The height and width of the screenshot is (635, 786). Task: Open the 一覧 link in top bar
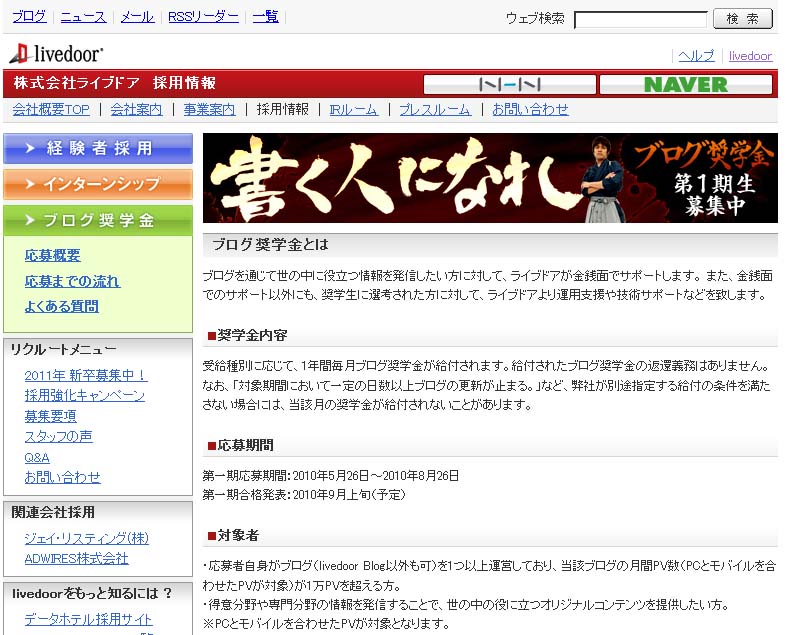click(265, 17)
